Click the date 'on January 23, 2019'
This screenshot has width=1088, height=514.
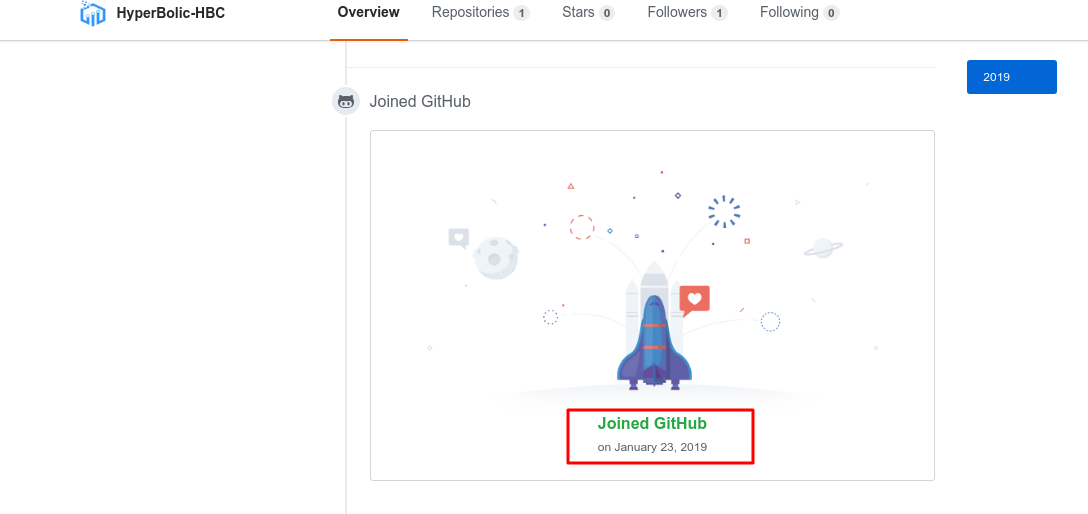click(652, 447)
